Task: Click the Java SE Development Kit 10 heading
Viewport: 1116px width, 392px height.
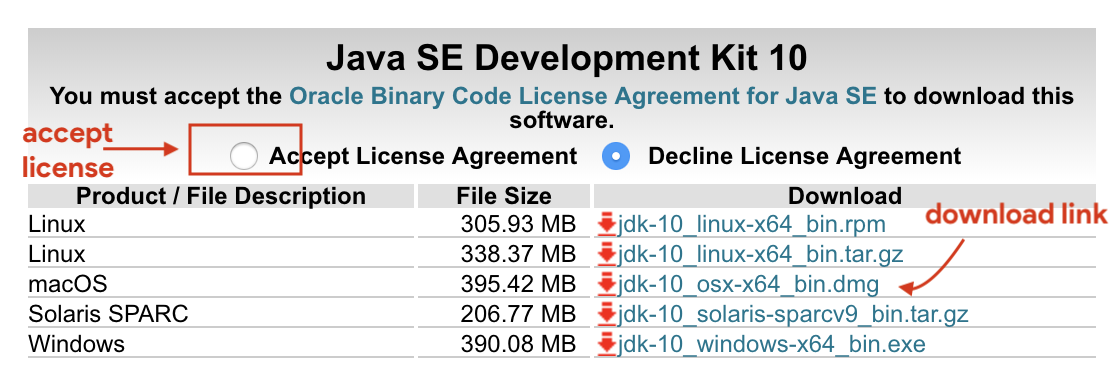Action: point(567,59)
